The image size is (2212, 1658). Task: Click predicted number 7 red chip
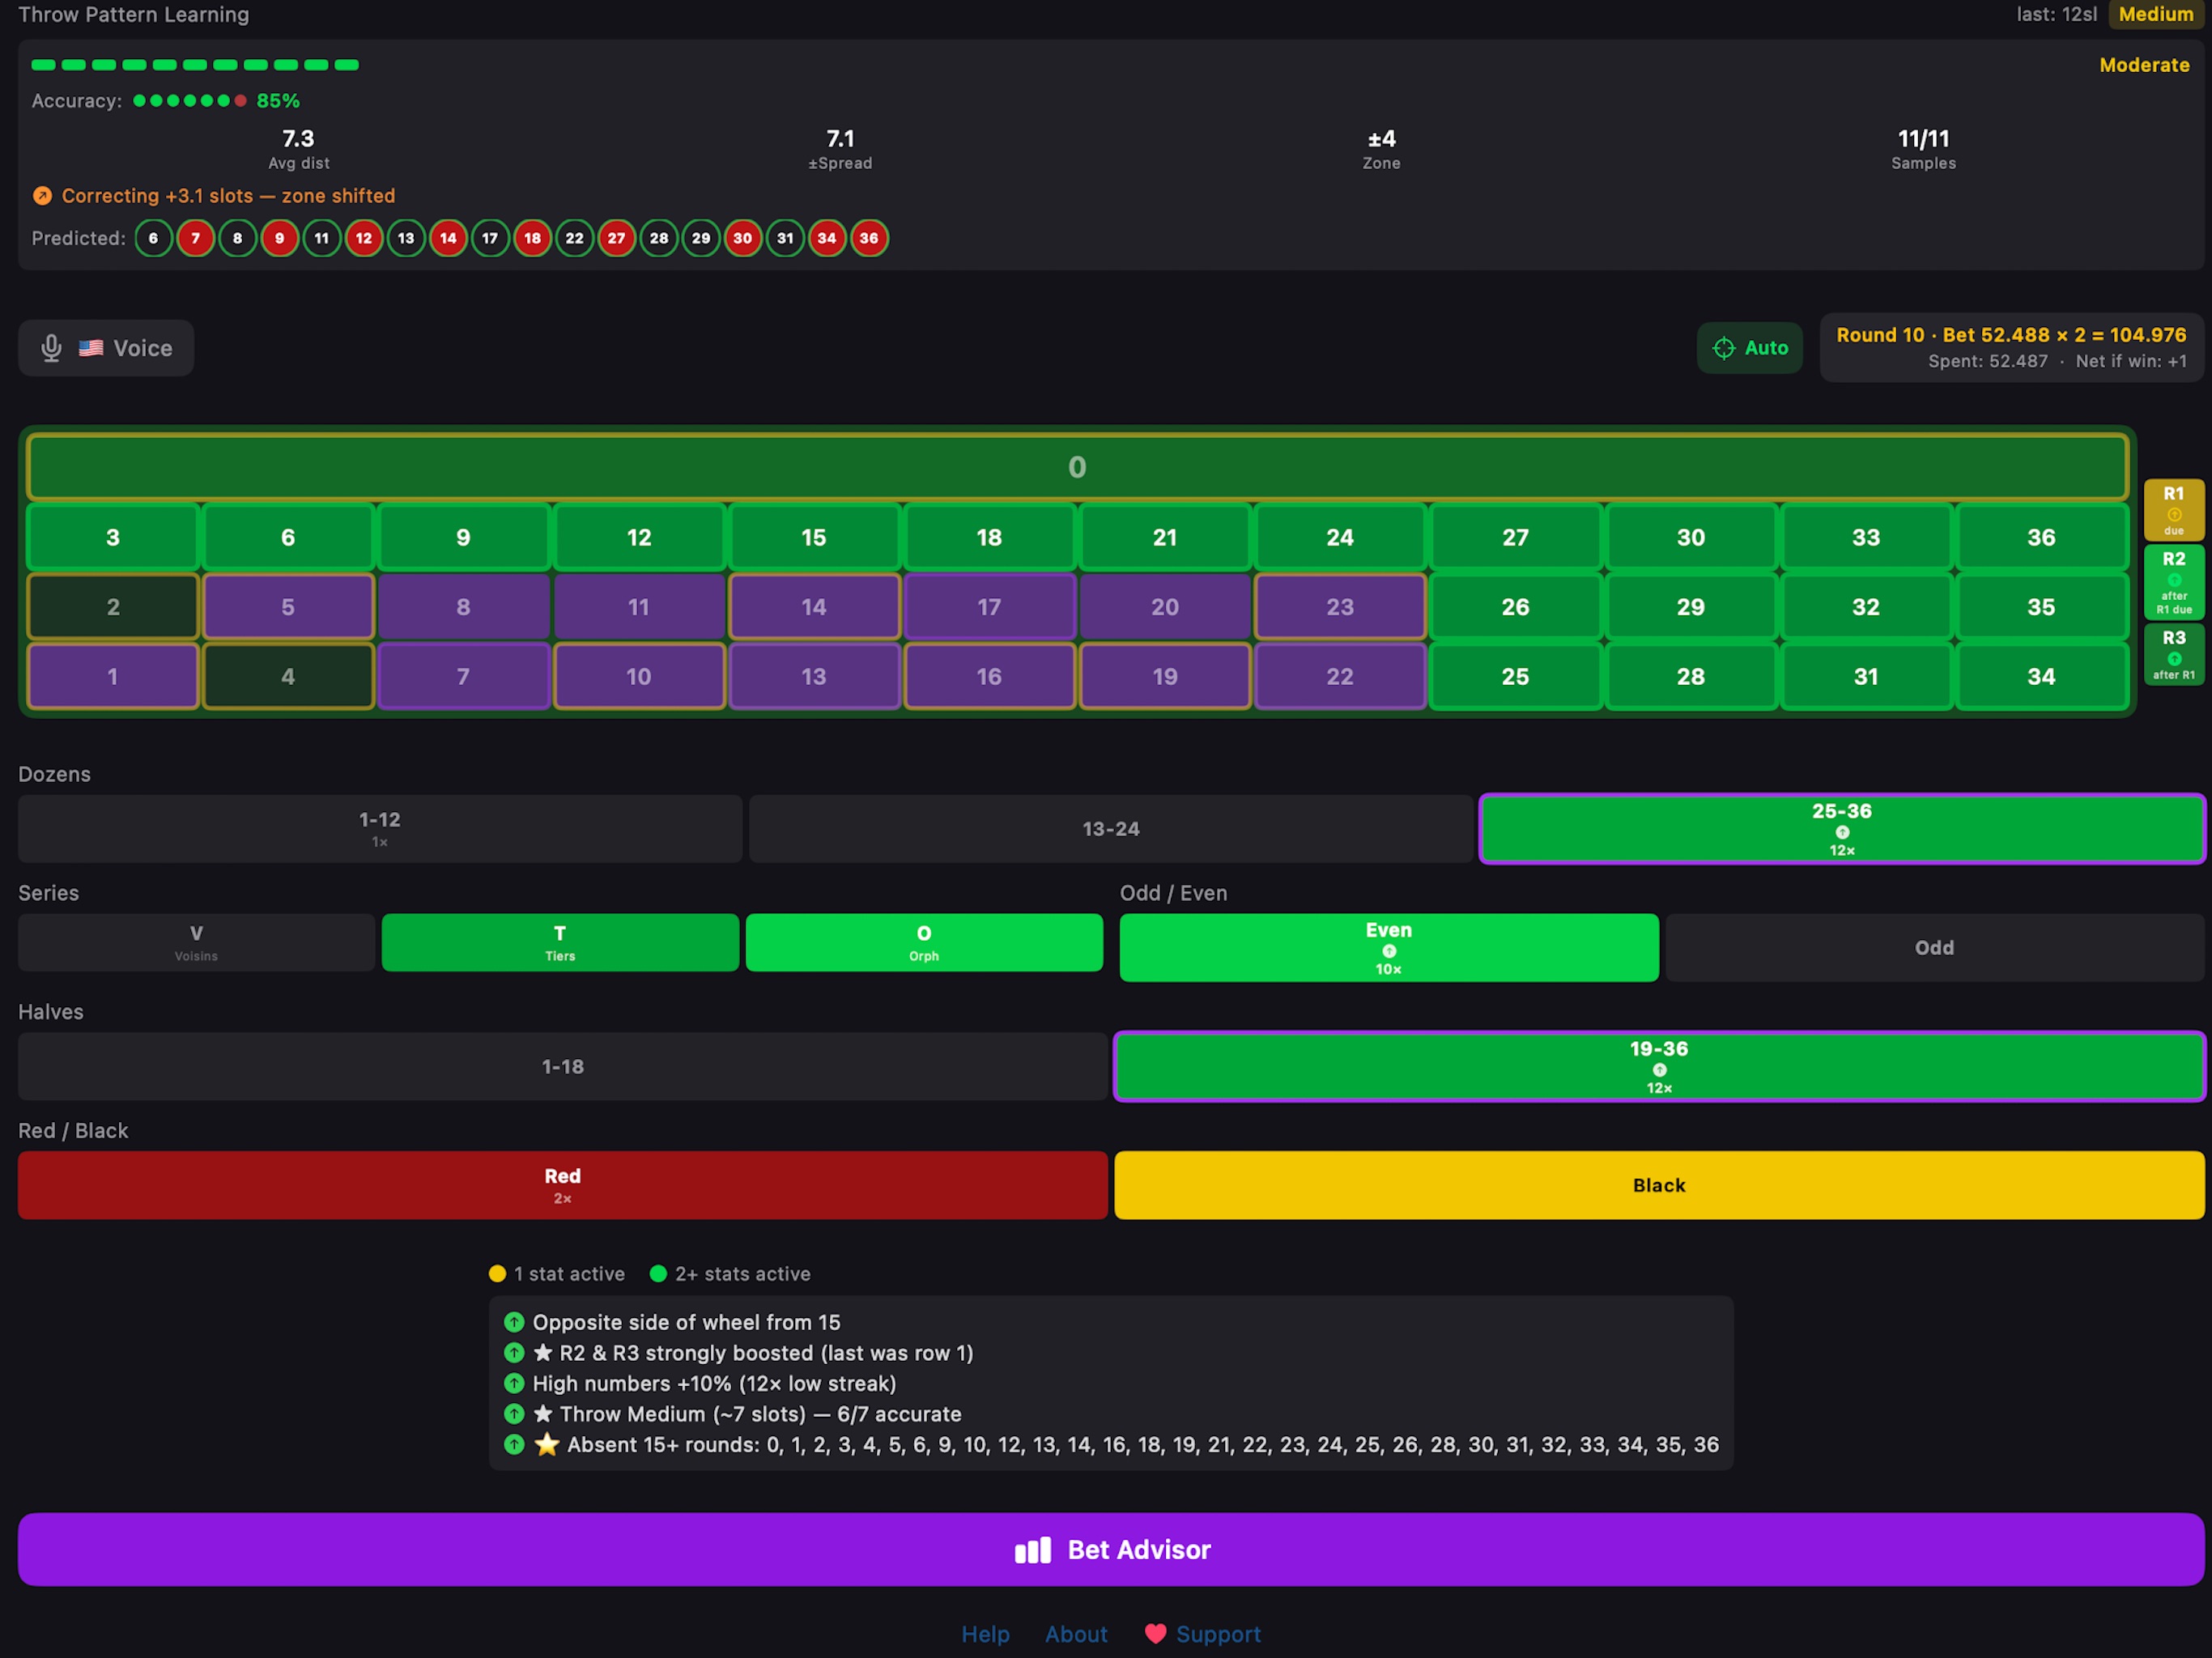click(196, 238)
